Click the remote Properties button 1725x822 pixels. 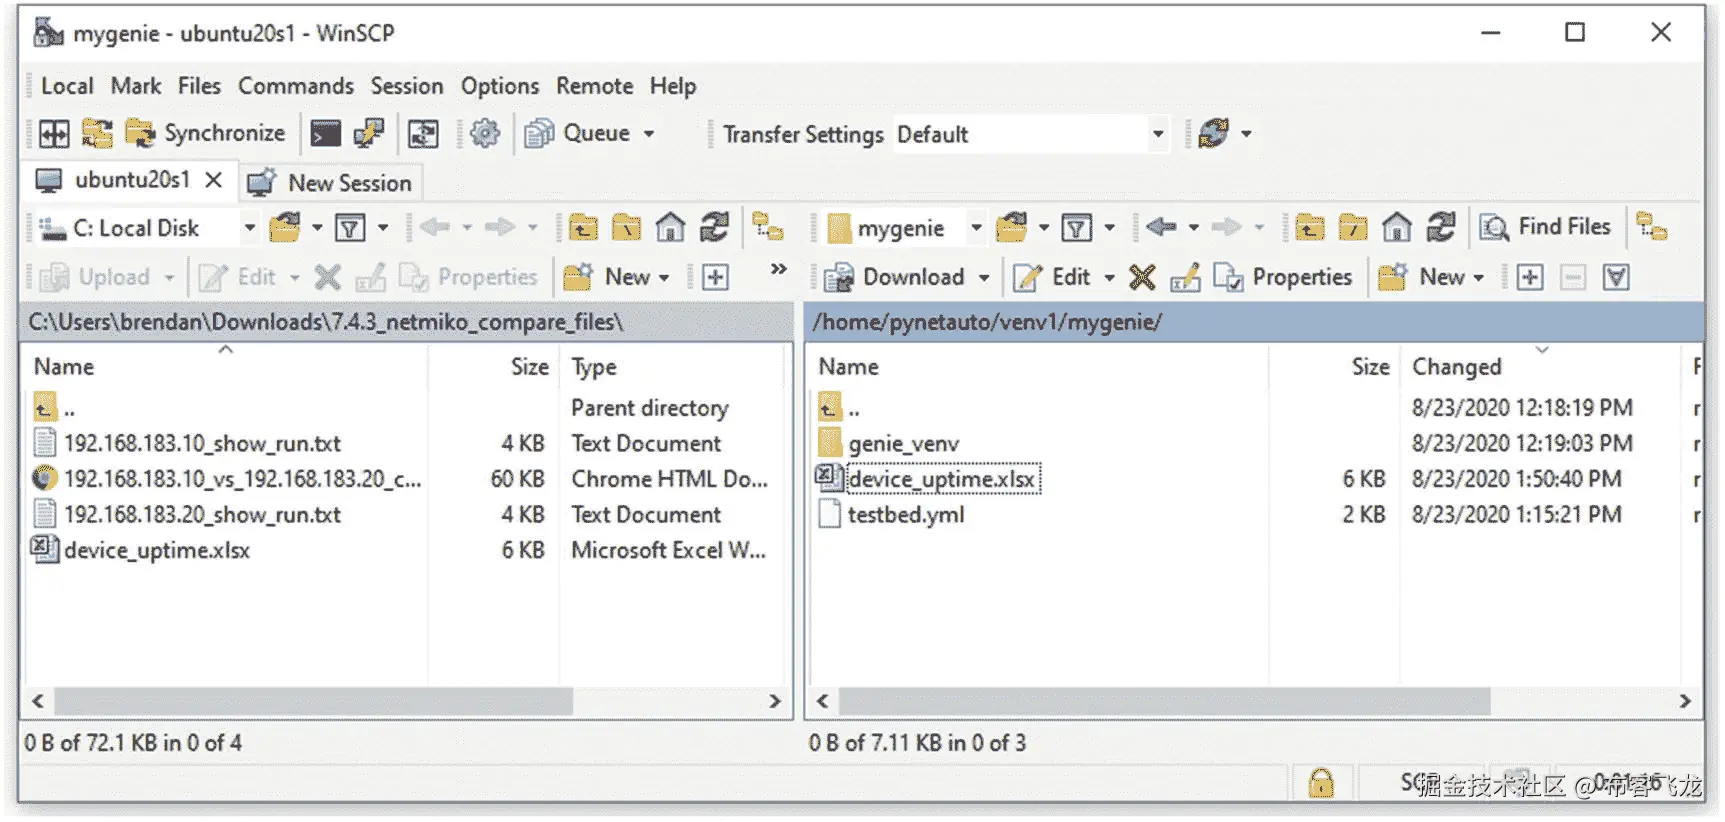(x=1282, y=277)
